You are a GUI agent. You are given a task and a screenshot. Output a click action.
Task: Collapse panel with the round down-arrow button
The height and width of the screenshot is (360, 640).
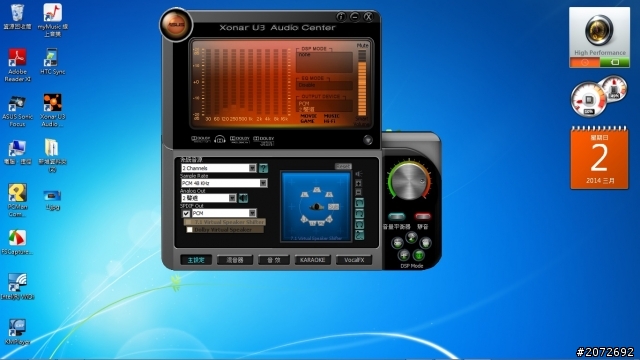pos(368,140)
